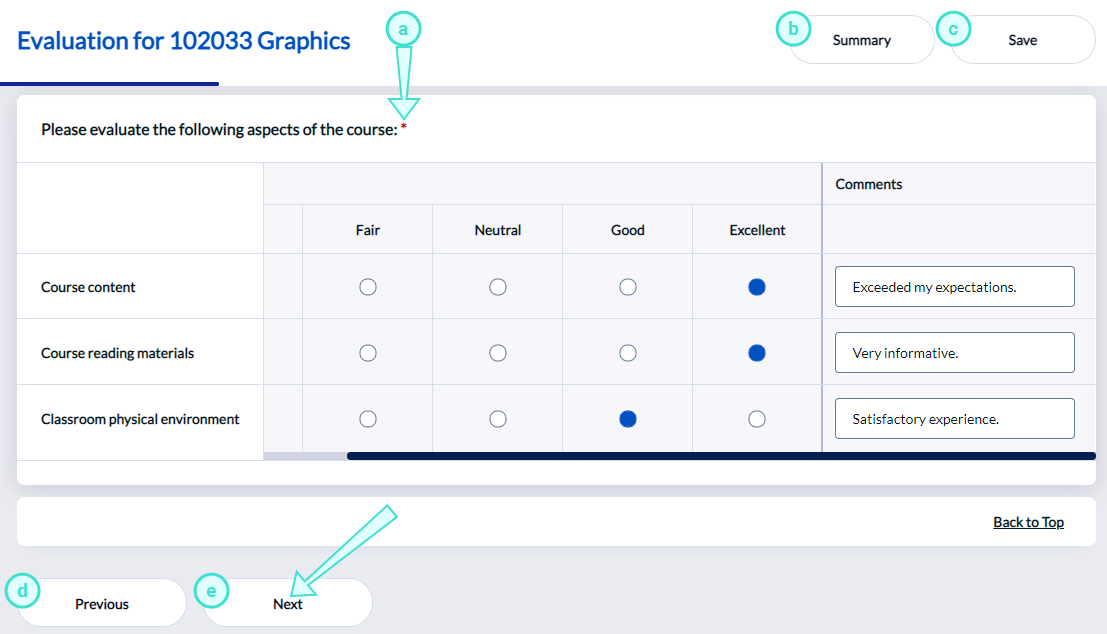The height and width of the screenshot is (634, 1107).
Task: Focus the 'Satisfactory experience.' comment field
Action: [x=954, y=419]
